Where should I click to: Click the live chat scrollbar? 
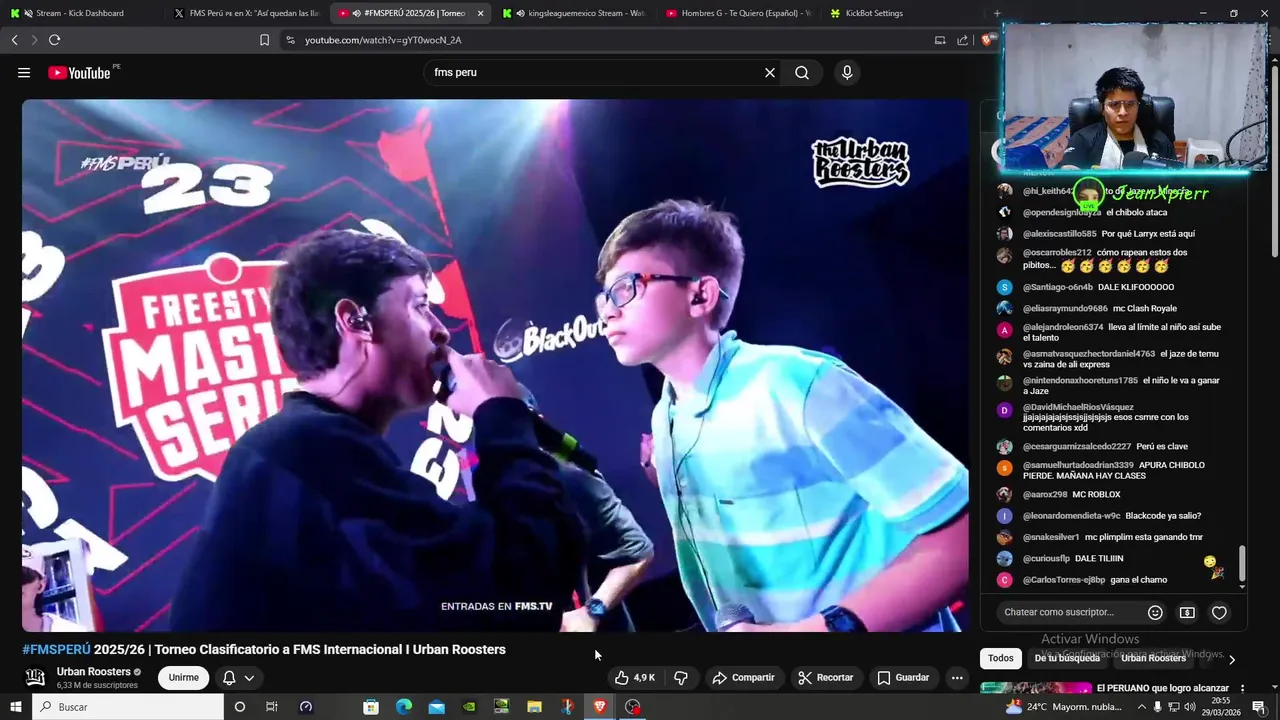click(1243, 563)
